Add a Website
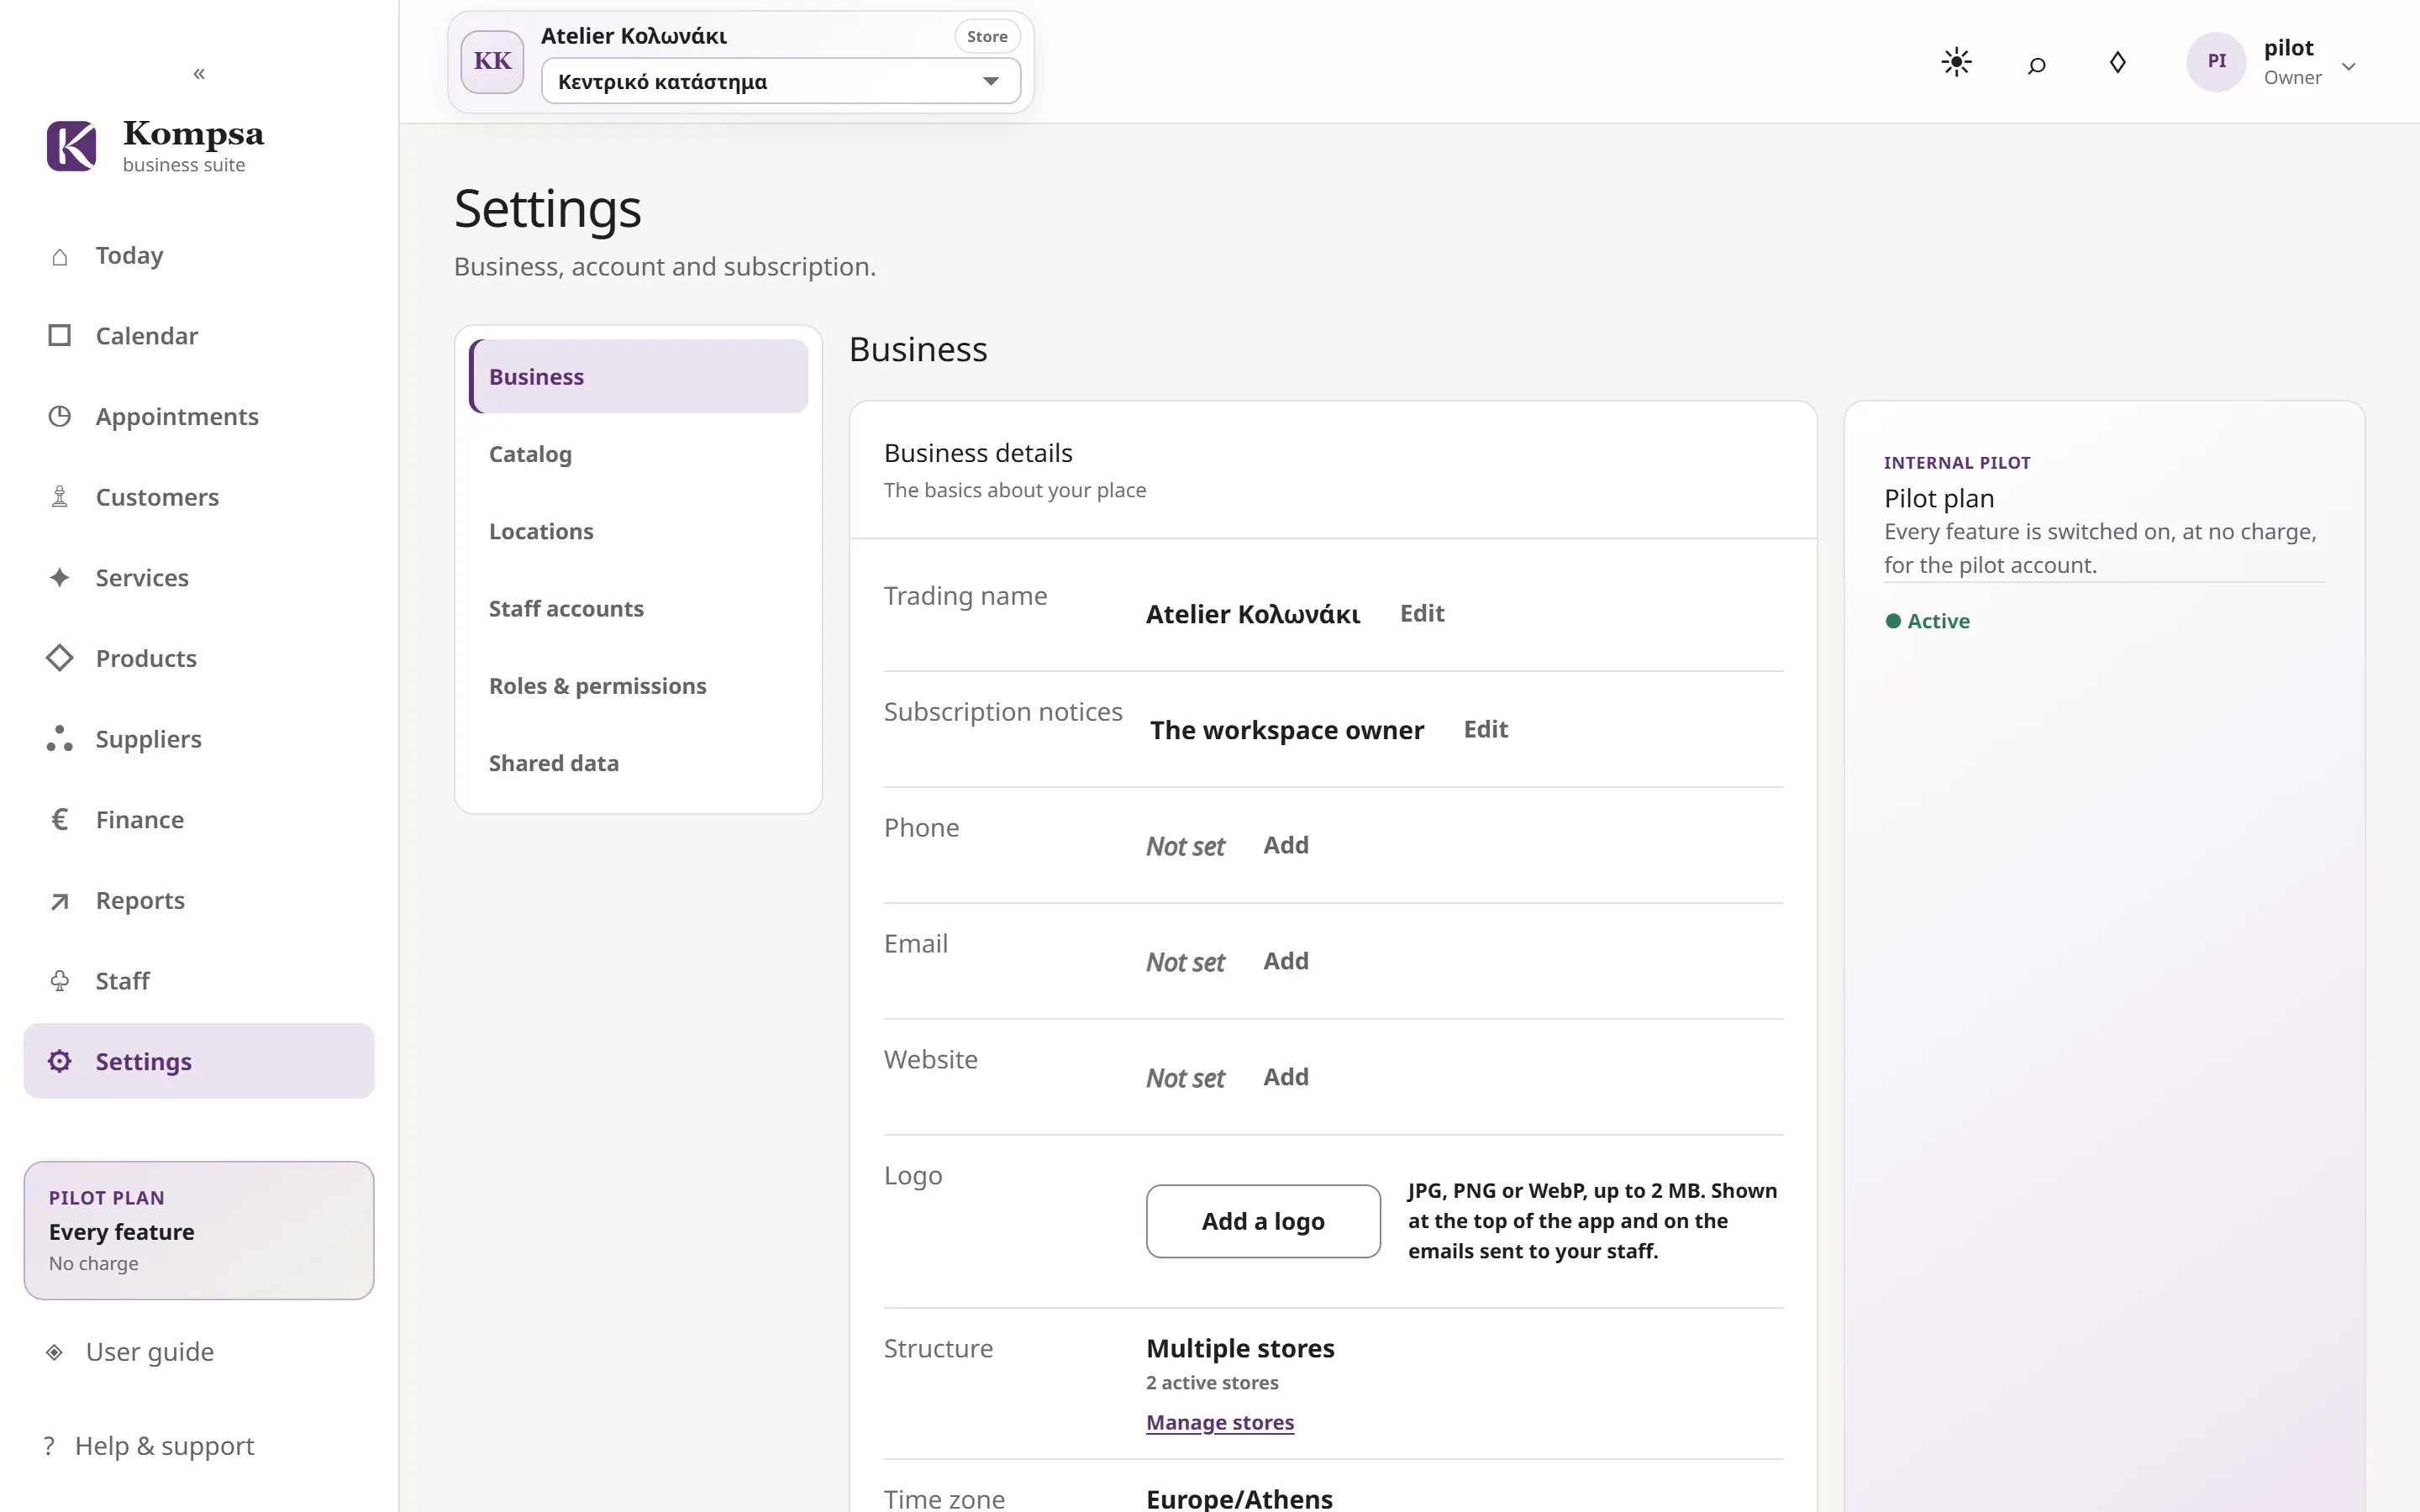The width and height of the screenshot is (2420, 1512). coord(1286,1077)
